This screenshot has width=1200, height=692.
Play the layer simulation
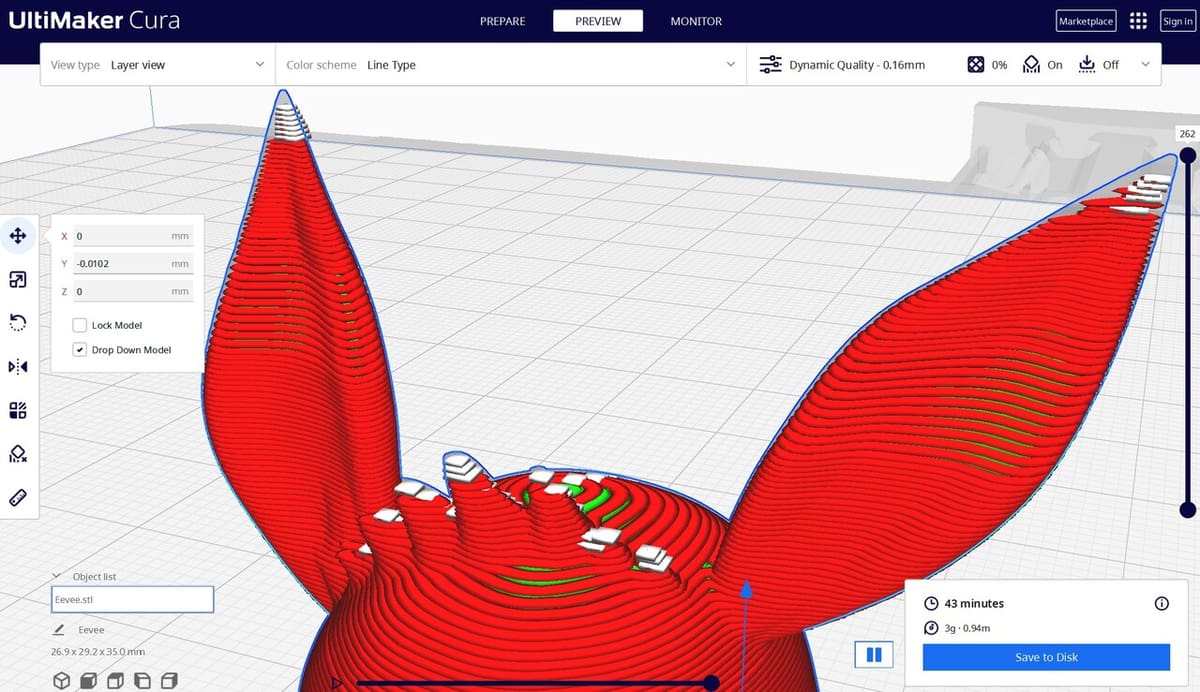[337, 683]
